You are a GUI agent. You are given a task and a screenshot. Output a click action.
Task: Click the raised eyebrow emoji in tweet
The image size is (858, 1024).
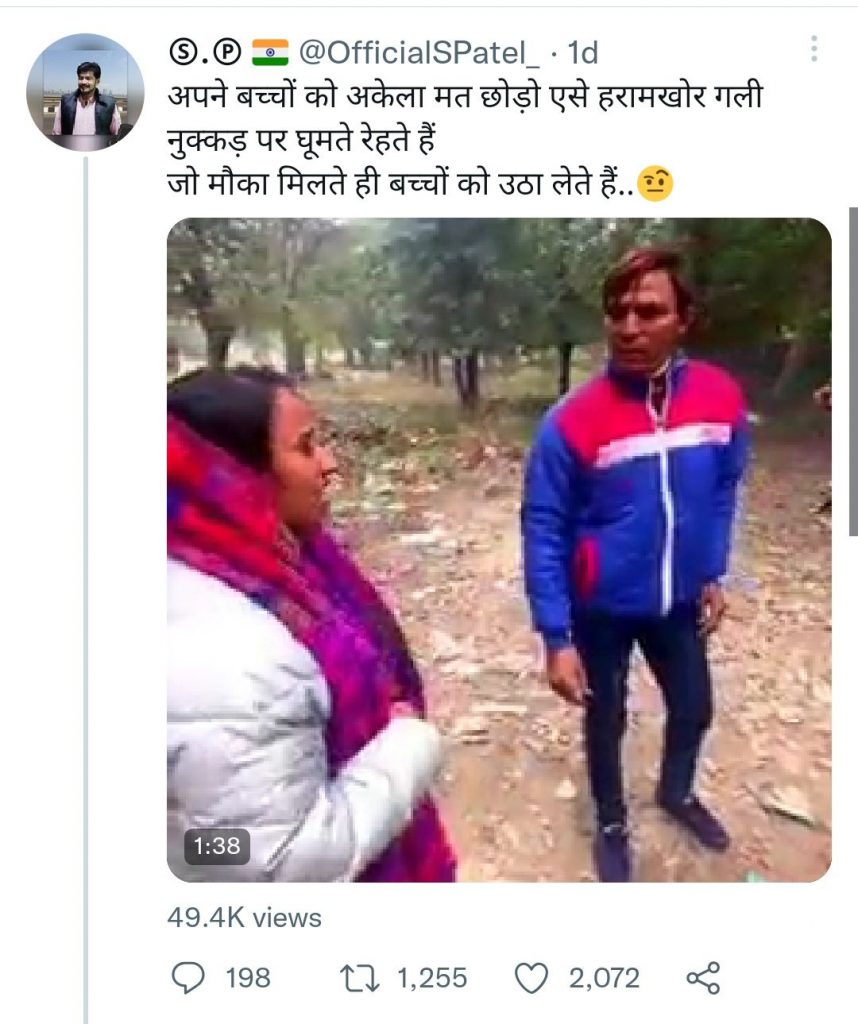coord(655,184)
